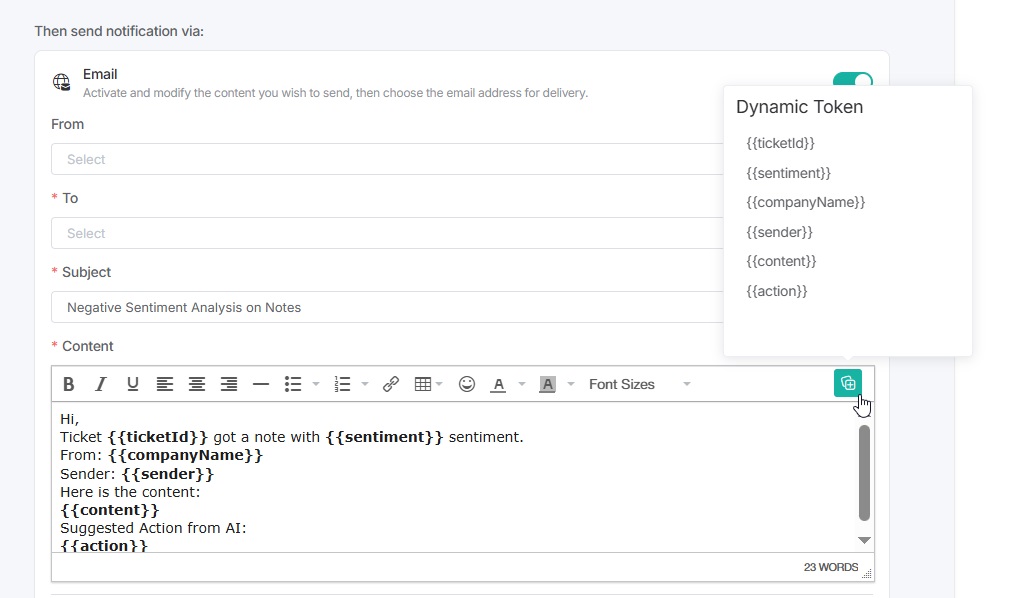The width and height of the screenshot is (1012, 598).
Task: Toggle bold formatting in the editor
Action: 69,384
